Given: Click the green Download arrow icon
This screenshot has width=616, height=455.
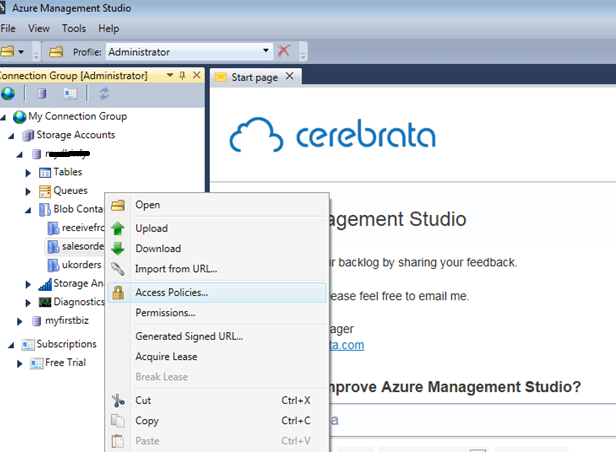Looking at the screenshot, I should pyautogui.click(x=117, y=248).
